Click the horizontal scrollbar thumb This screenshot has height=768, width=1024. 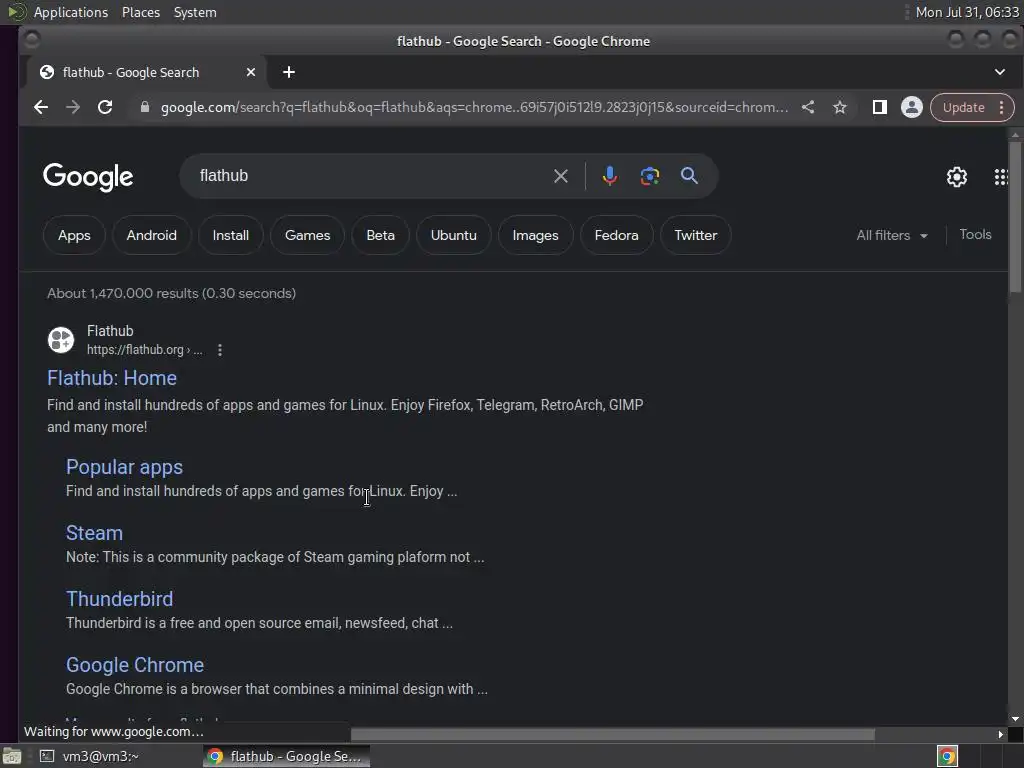click(x=613, y=735)
